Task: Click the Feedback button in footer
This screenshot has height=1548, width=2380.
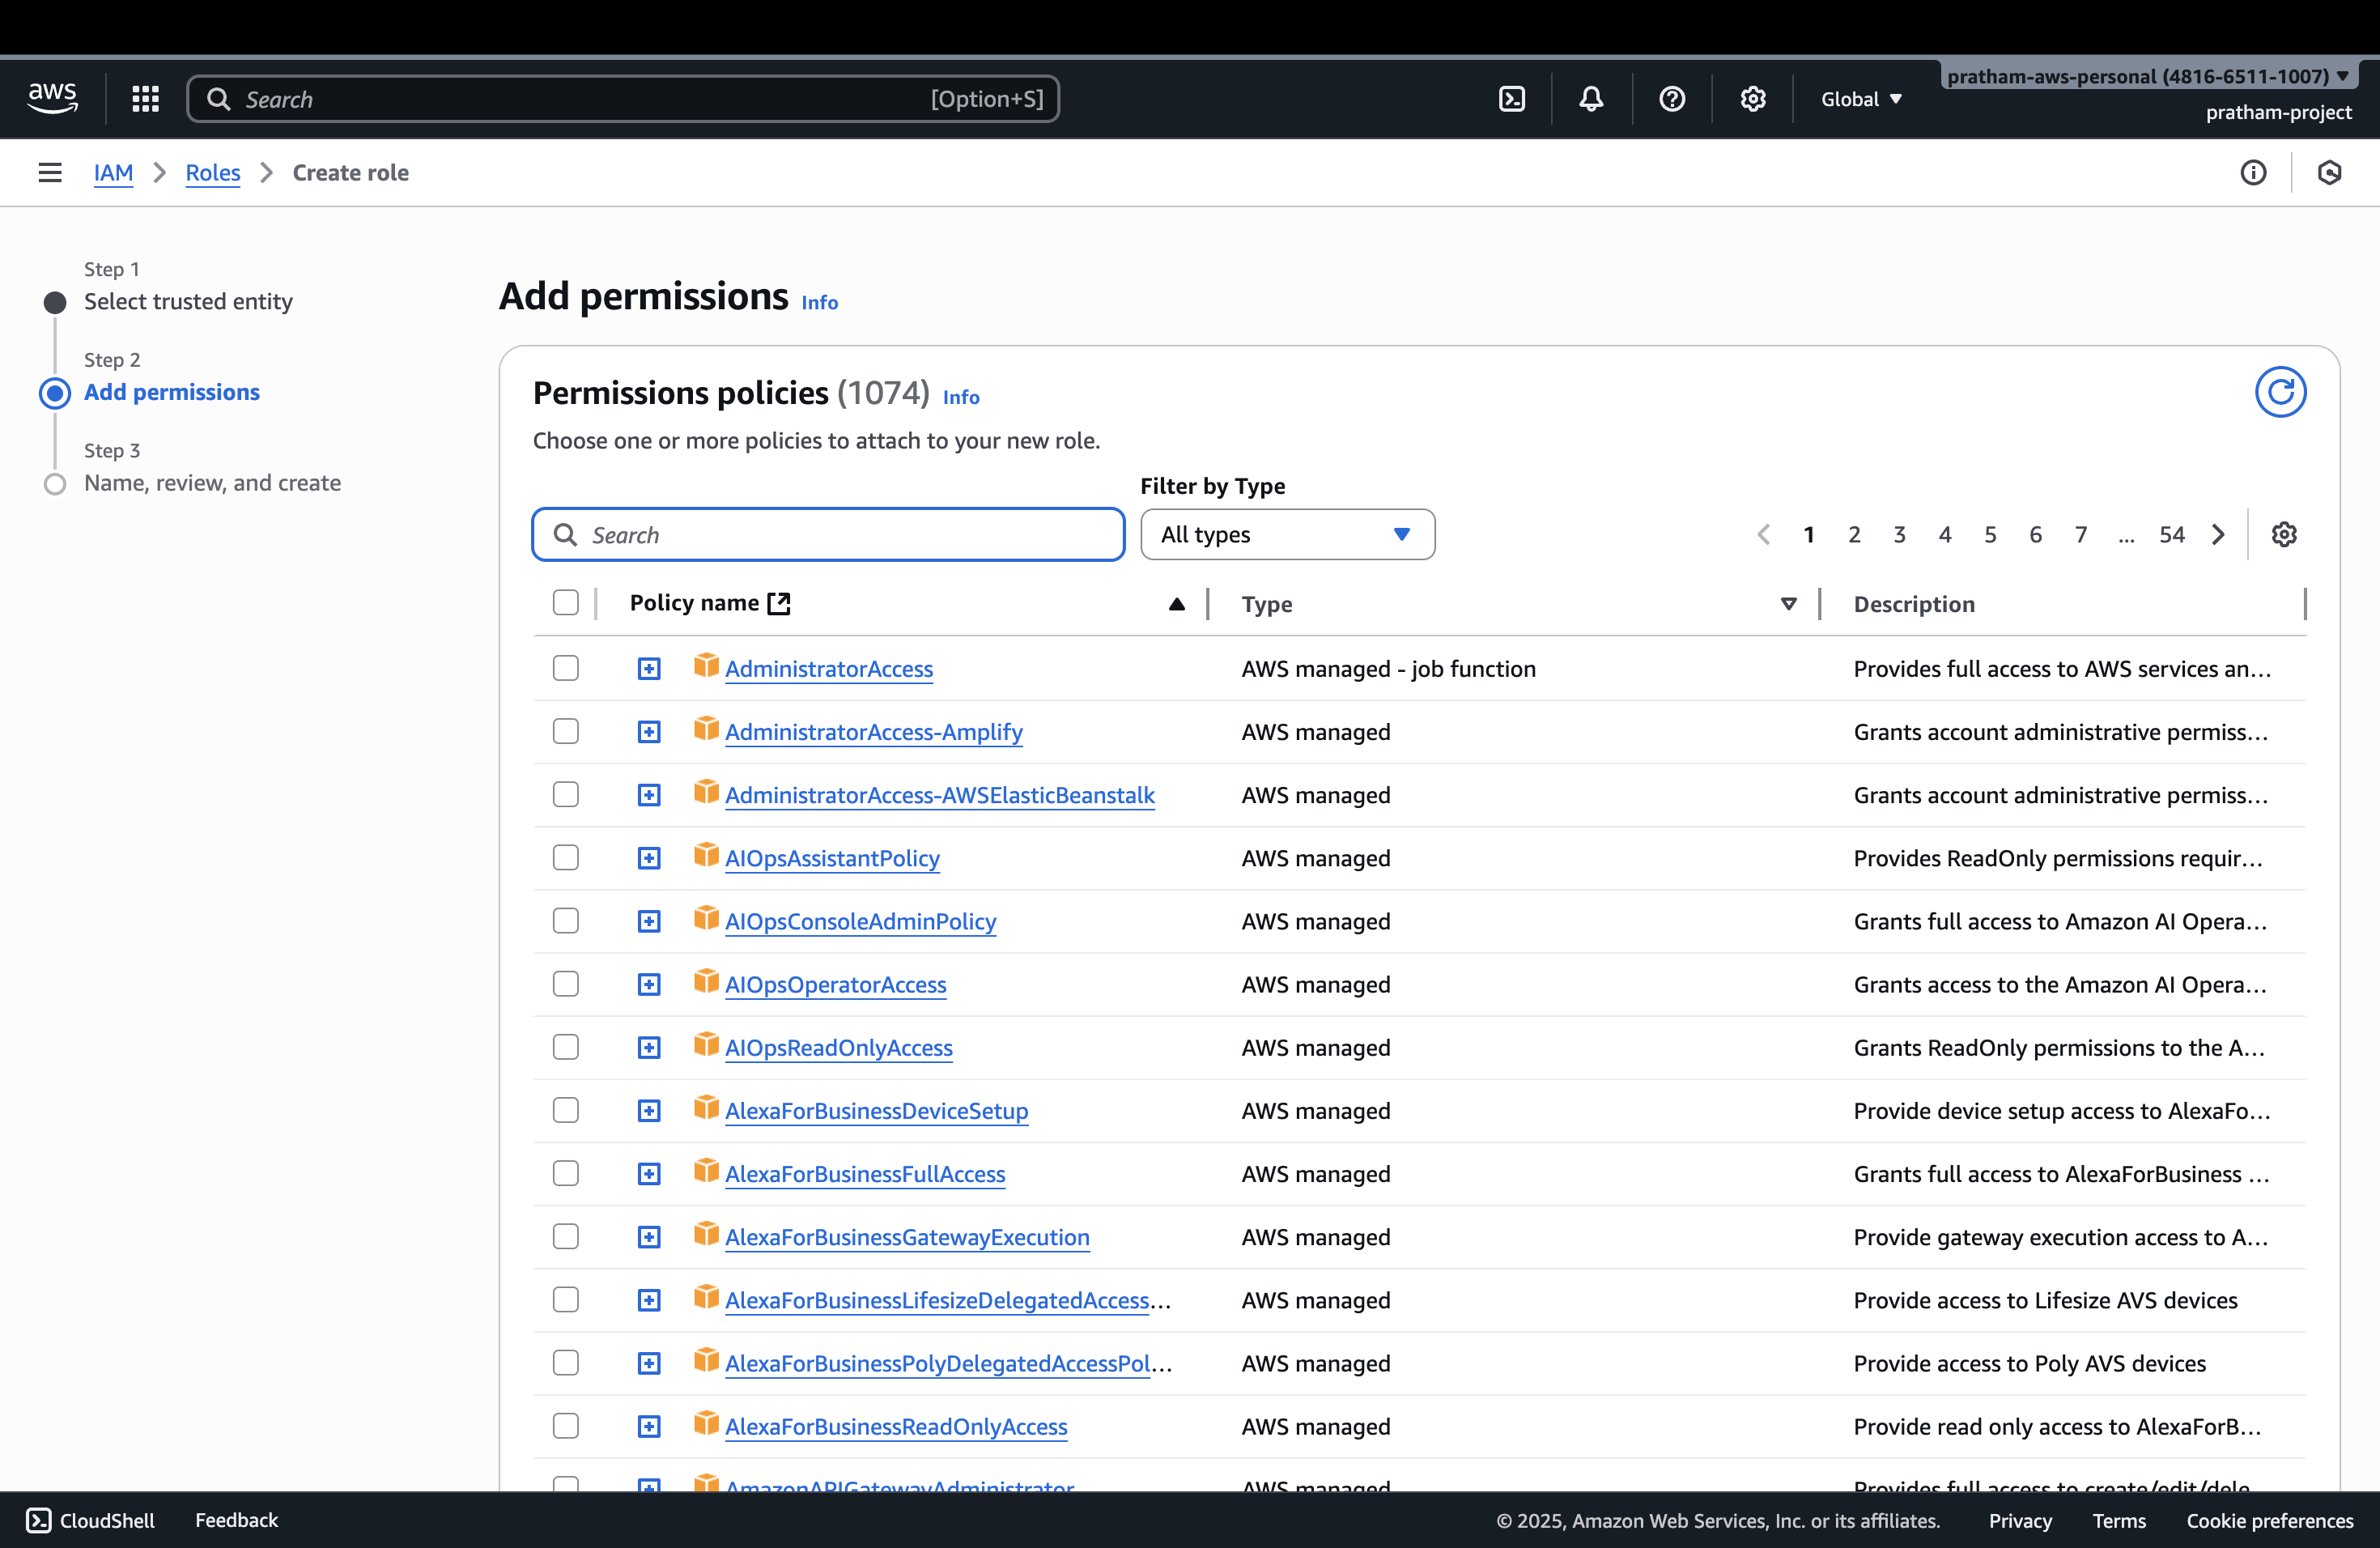Action: [x=236, y=1520]
